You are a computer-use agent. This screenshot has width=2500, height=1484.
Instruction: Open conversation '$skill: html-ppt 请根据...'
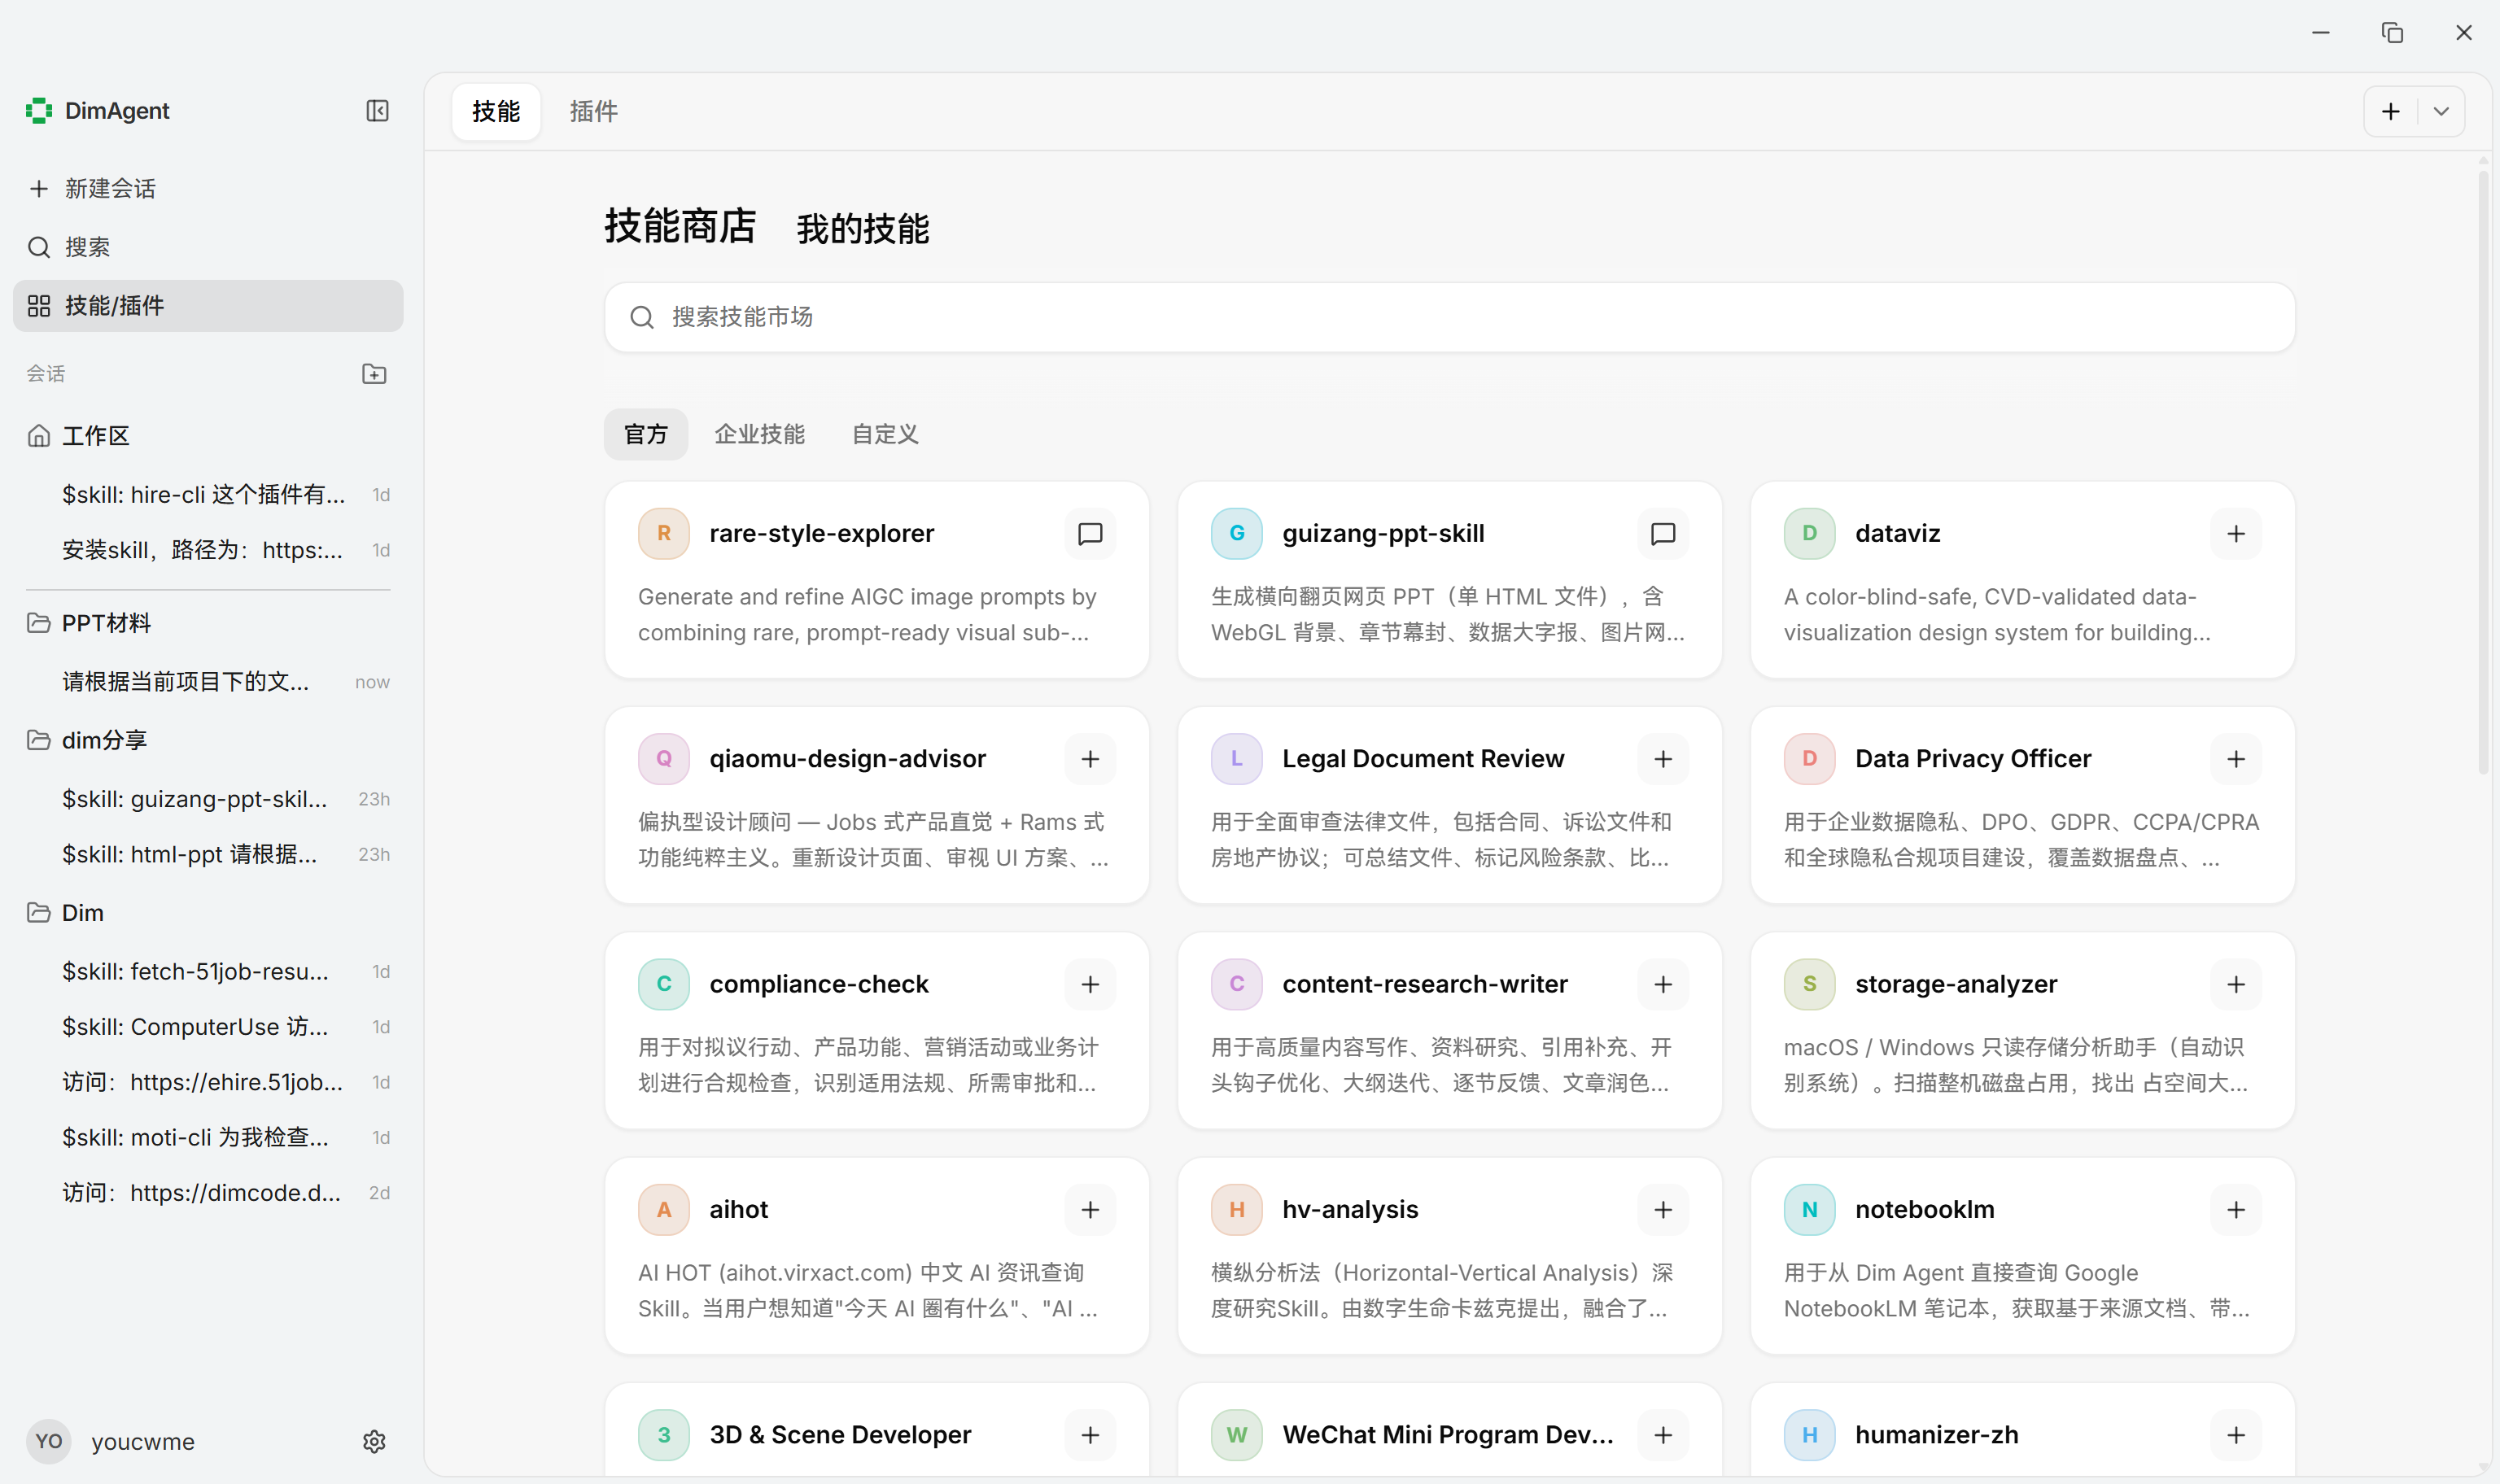click(x=208, y=854)
